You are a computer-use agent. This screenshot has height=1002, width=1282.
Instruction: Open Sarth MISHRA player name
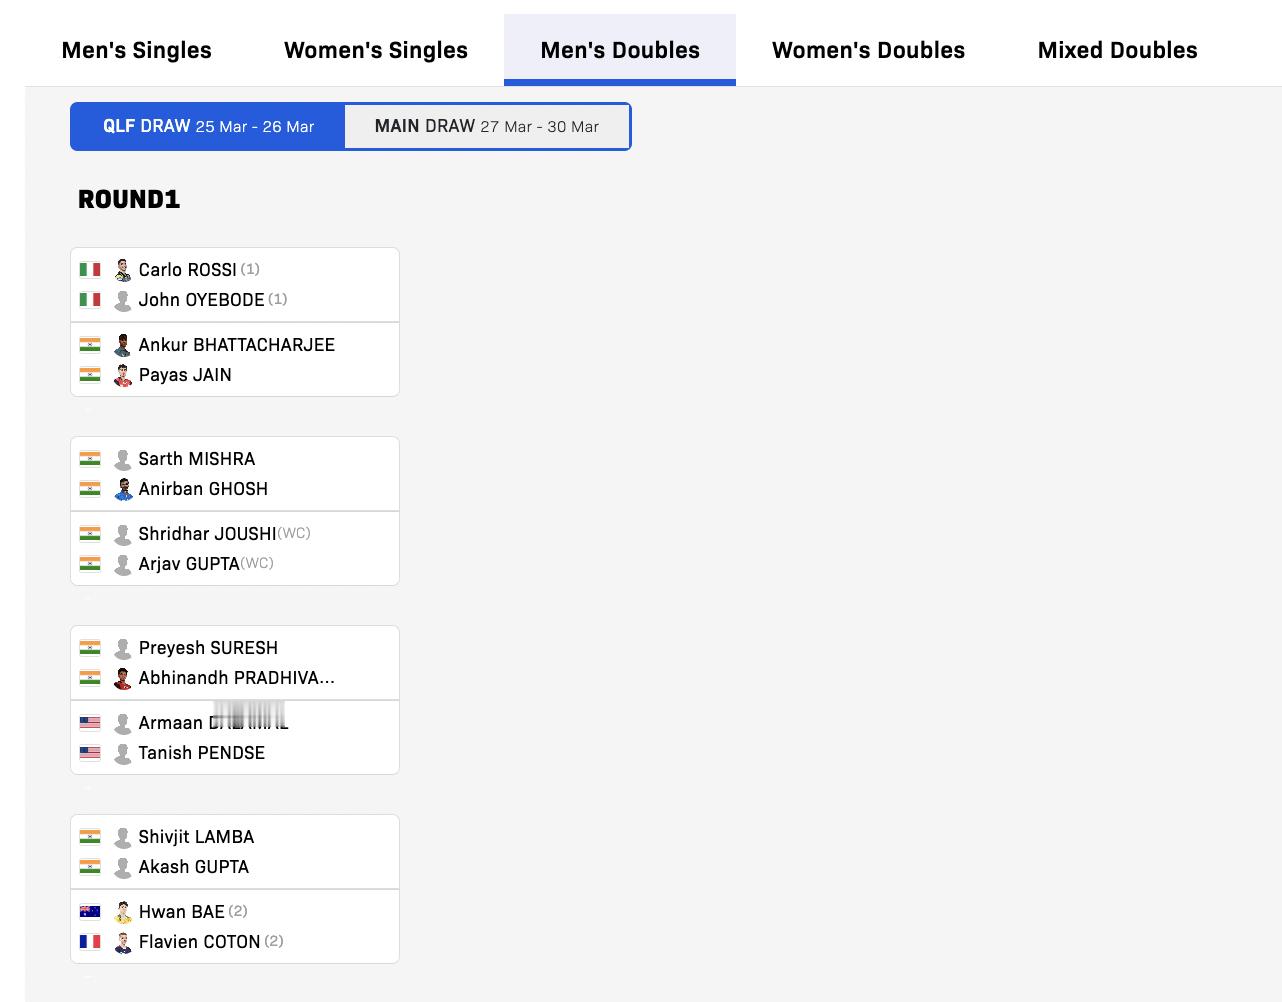coord(196,459)
